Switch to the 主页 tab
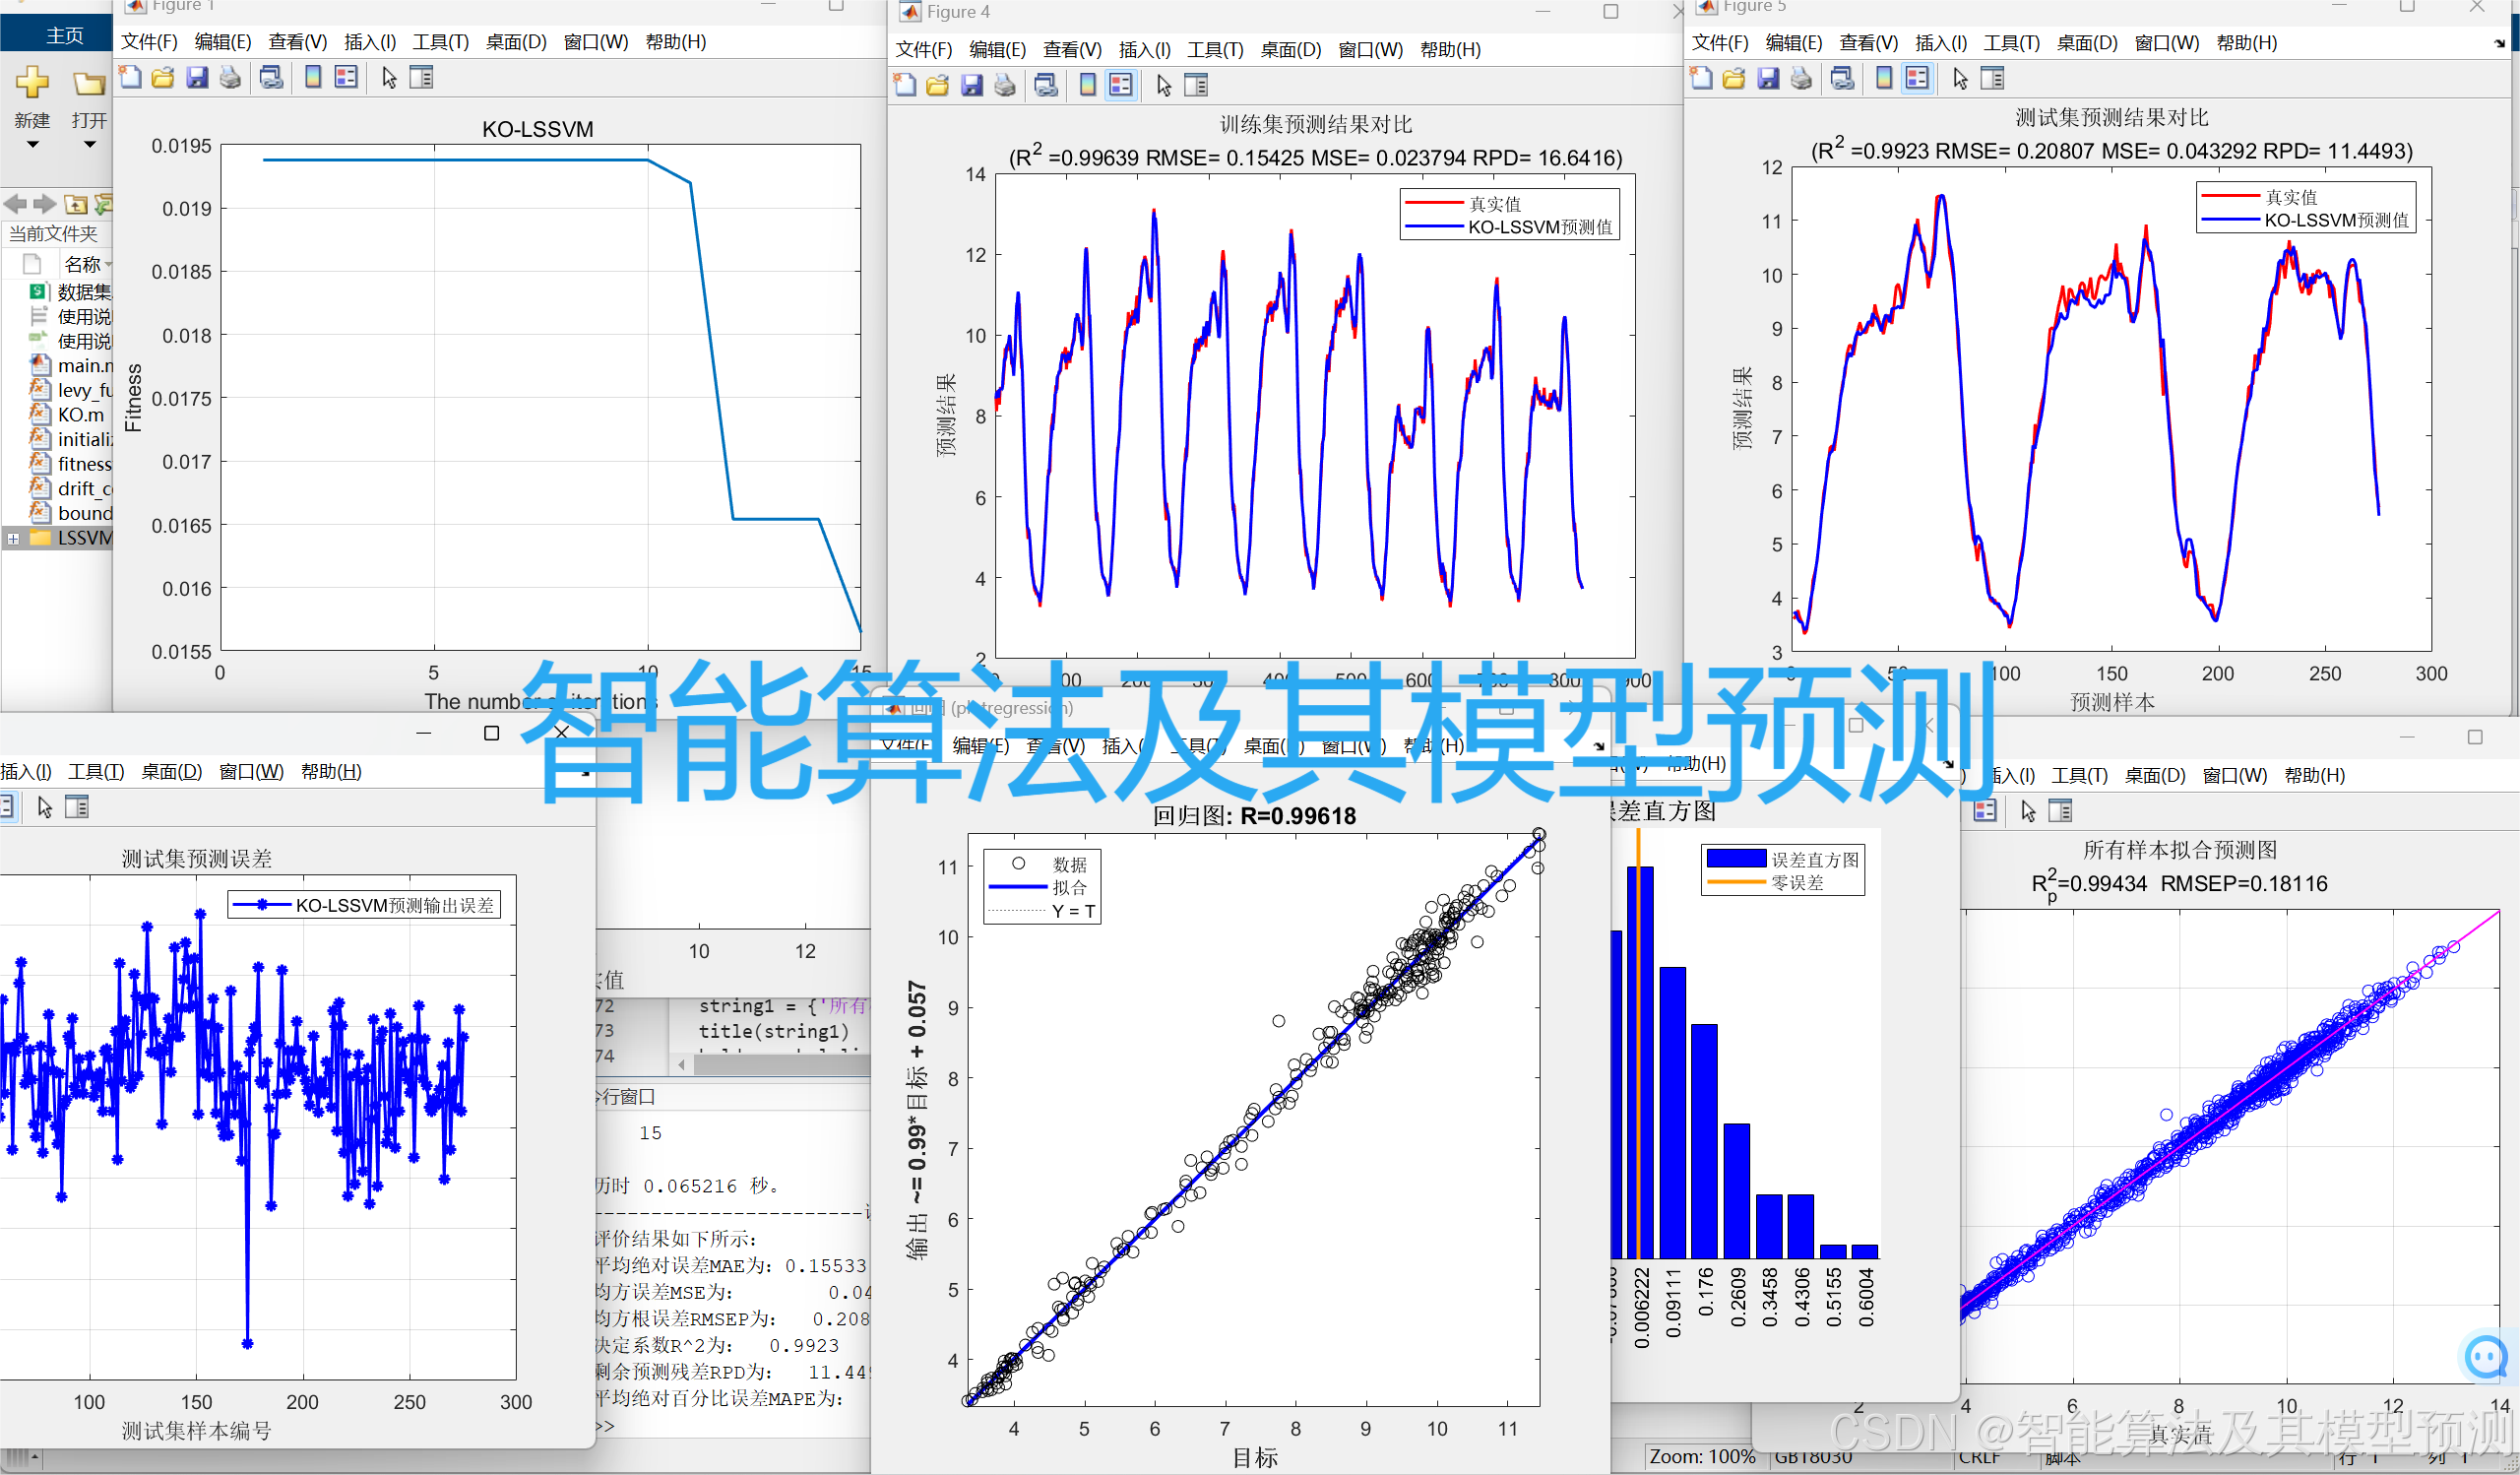The width and height of the screenshot is (2520, 1475). pyautogui.click(x=64, y=36)
